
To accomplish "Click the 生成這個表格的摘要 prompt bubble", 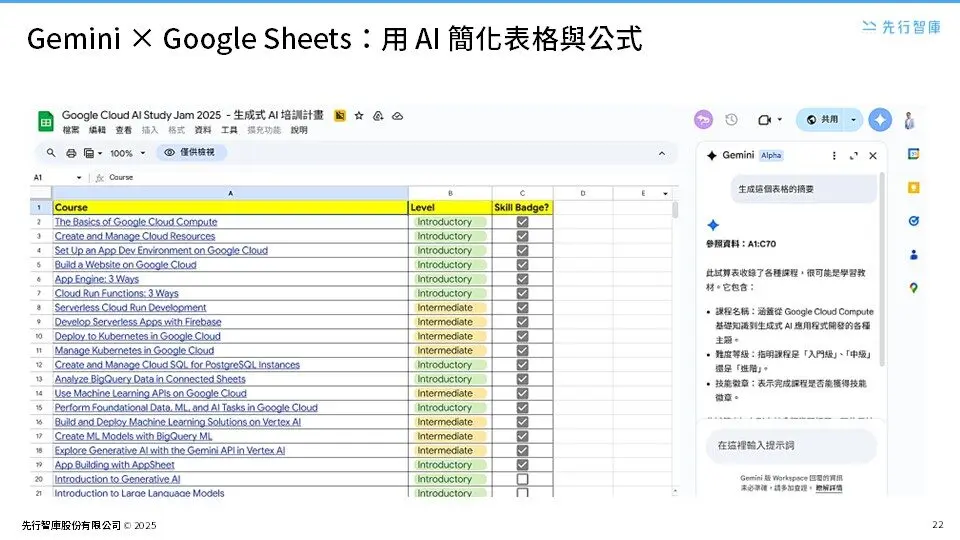I will pyautogui.click(x=804, y=189).
